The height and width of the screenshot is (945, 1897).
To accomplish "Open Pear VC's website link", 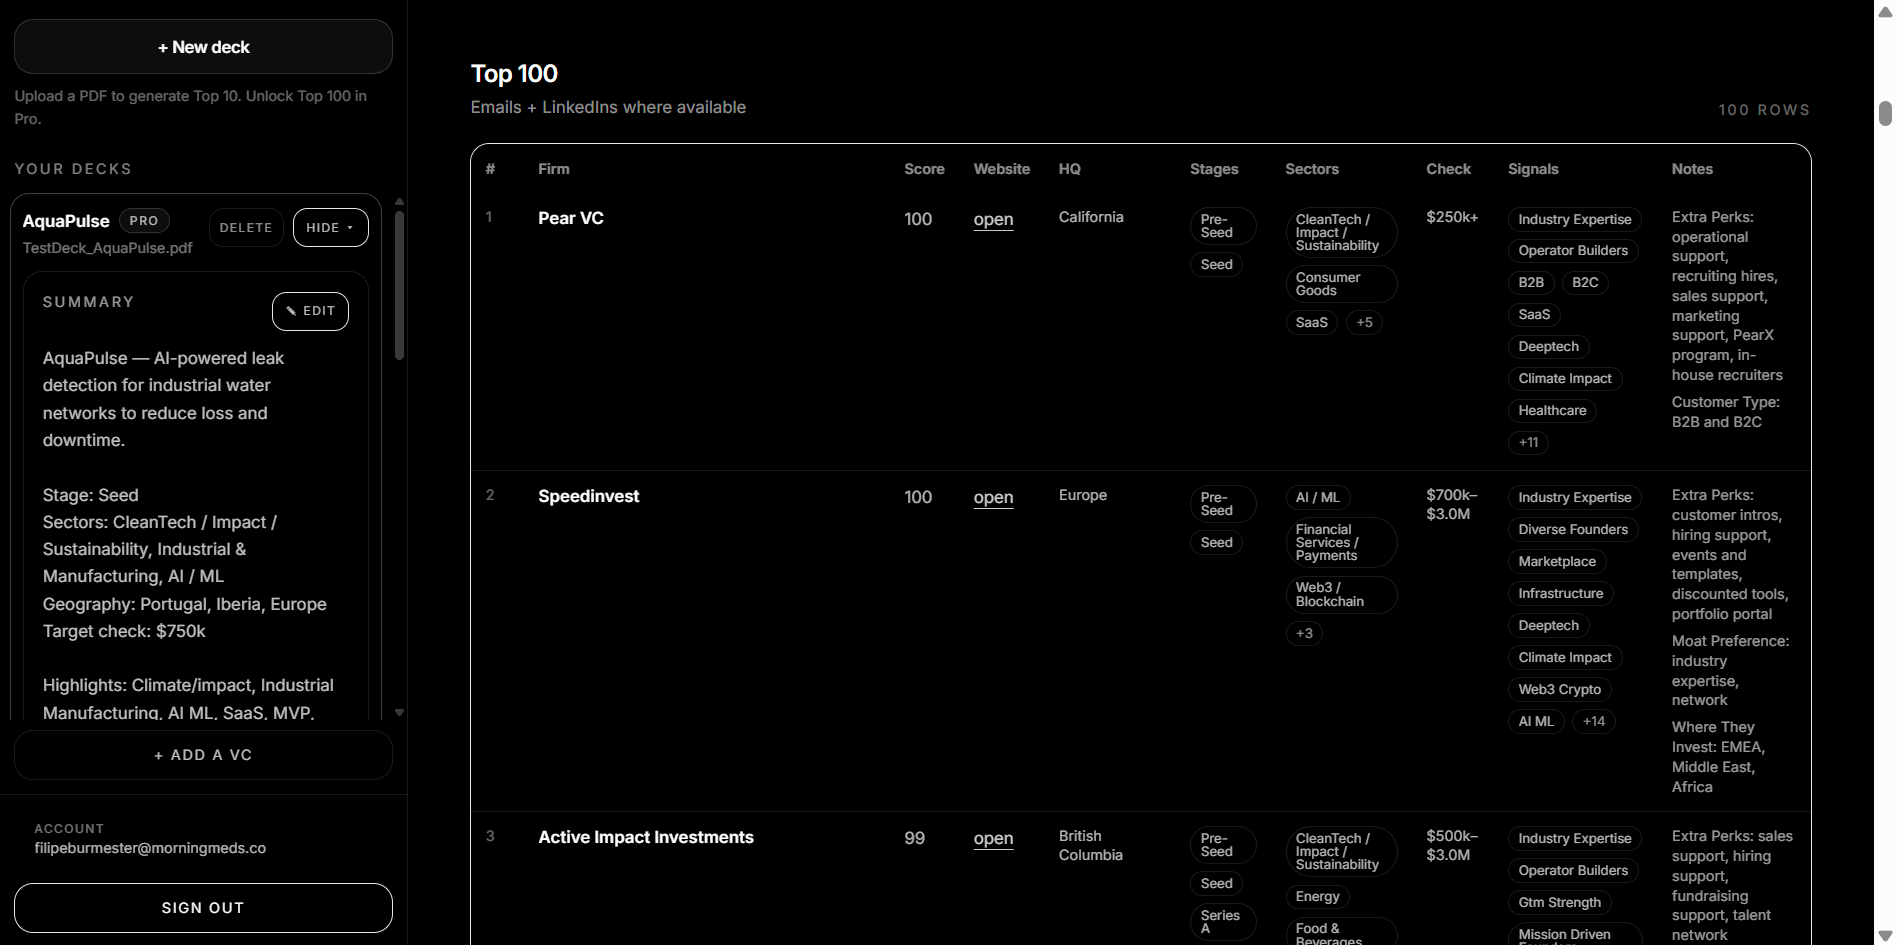I will point(992,219).
